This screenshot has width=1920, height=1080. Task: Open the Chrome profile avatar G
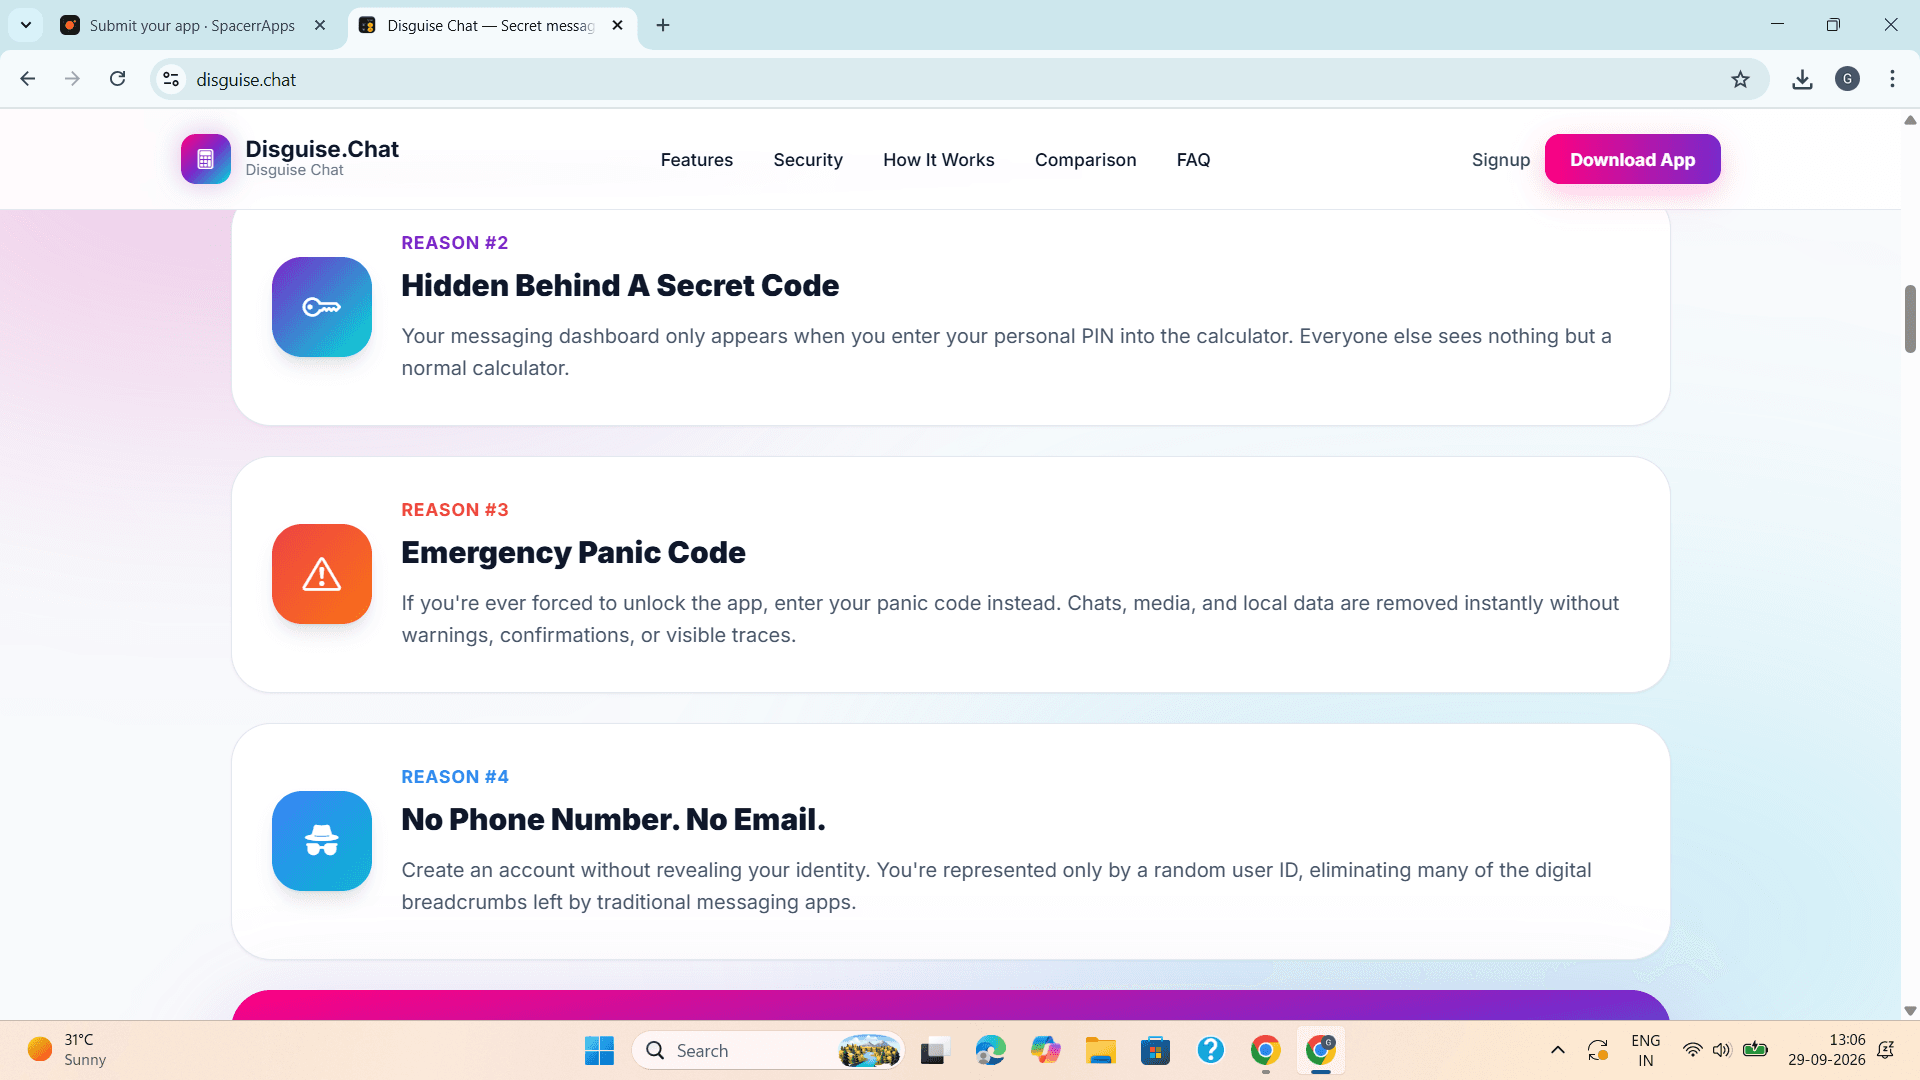point(1847,79)
